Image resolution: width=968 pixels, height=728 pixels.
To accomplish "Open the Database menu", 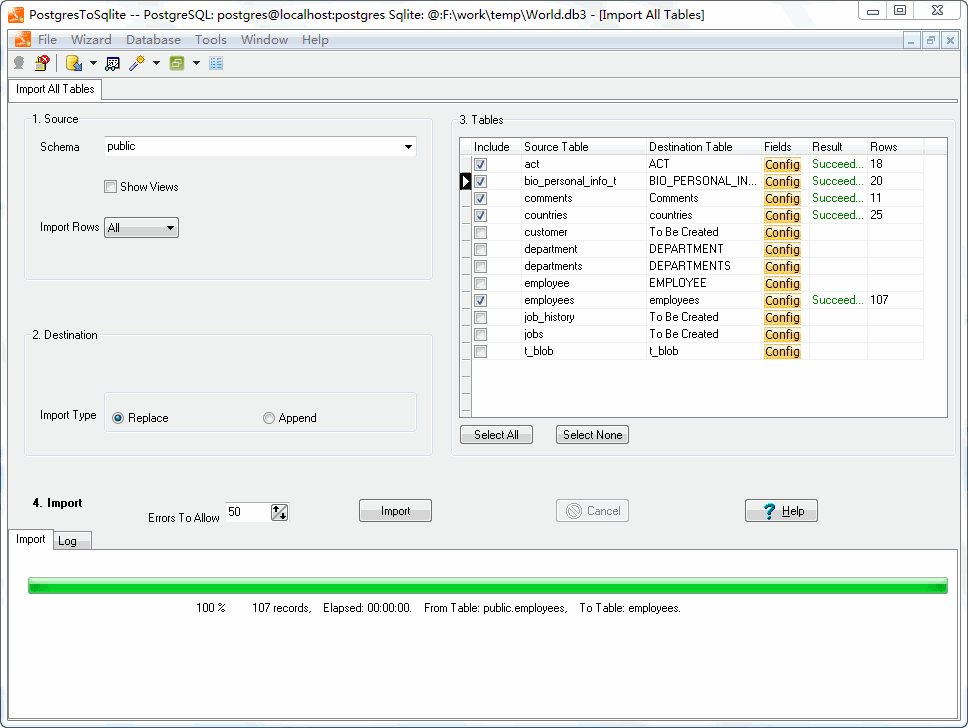I will tap(153, 40).
